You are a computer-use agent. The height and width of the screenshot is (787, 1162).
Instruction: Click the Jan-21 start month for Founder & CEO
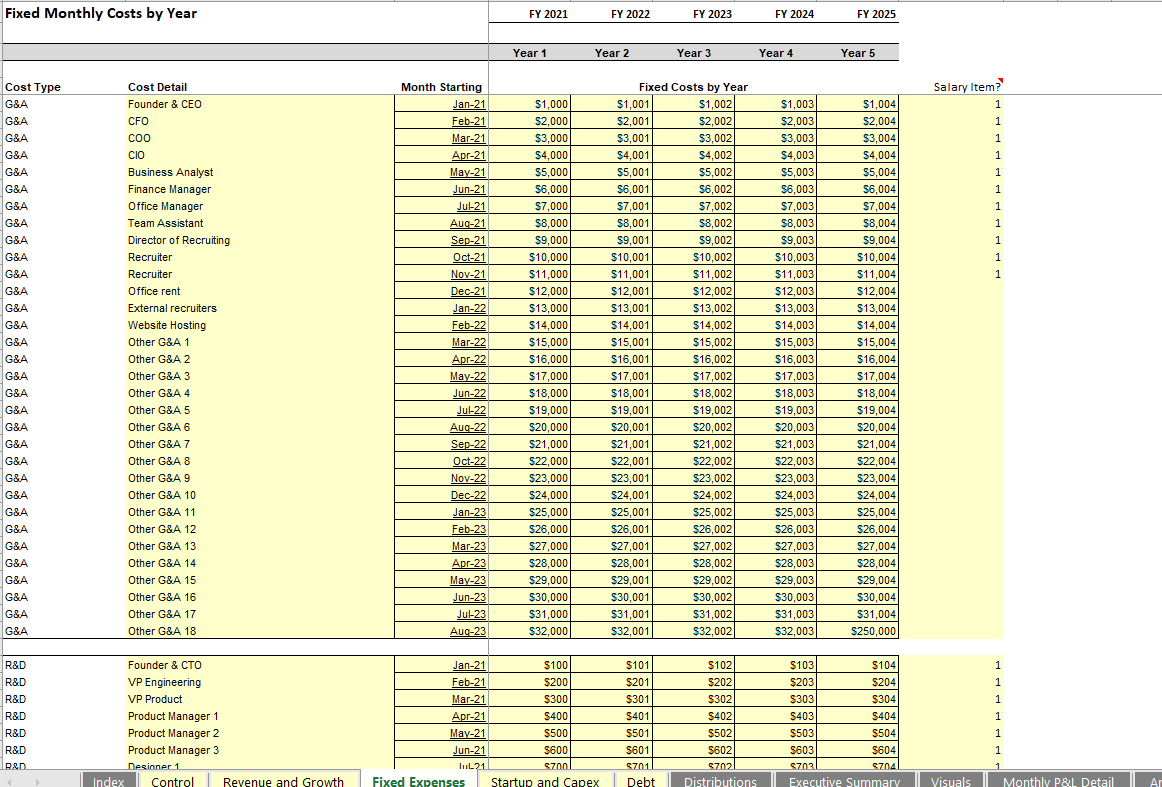pyautogui.click(x=441, y=104)
